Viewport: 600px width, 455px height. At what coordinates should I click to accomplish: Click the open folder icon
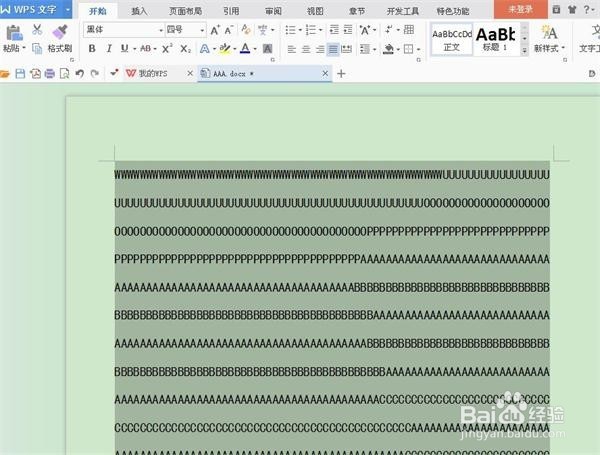coord(5,73)
